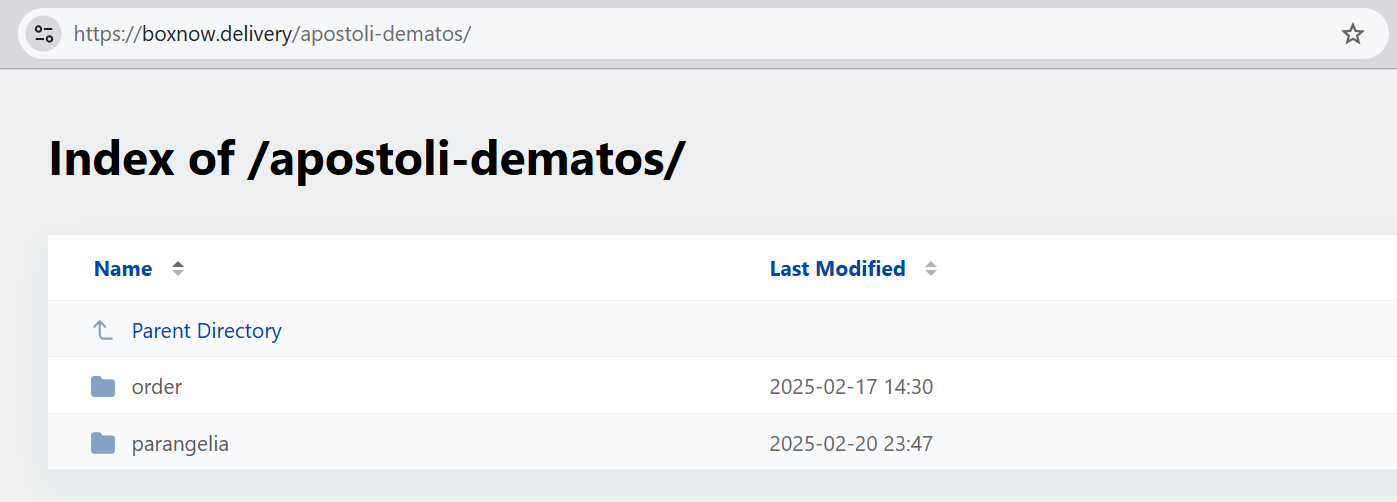
Task: Click the order date 2025-02-17 14:30
Action: 851,386
